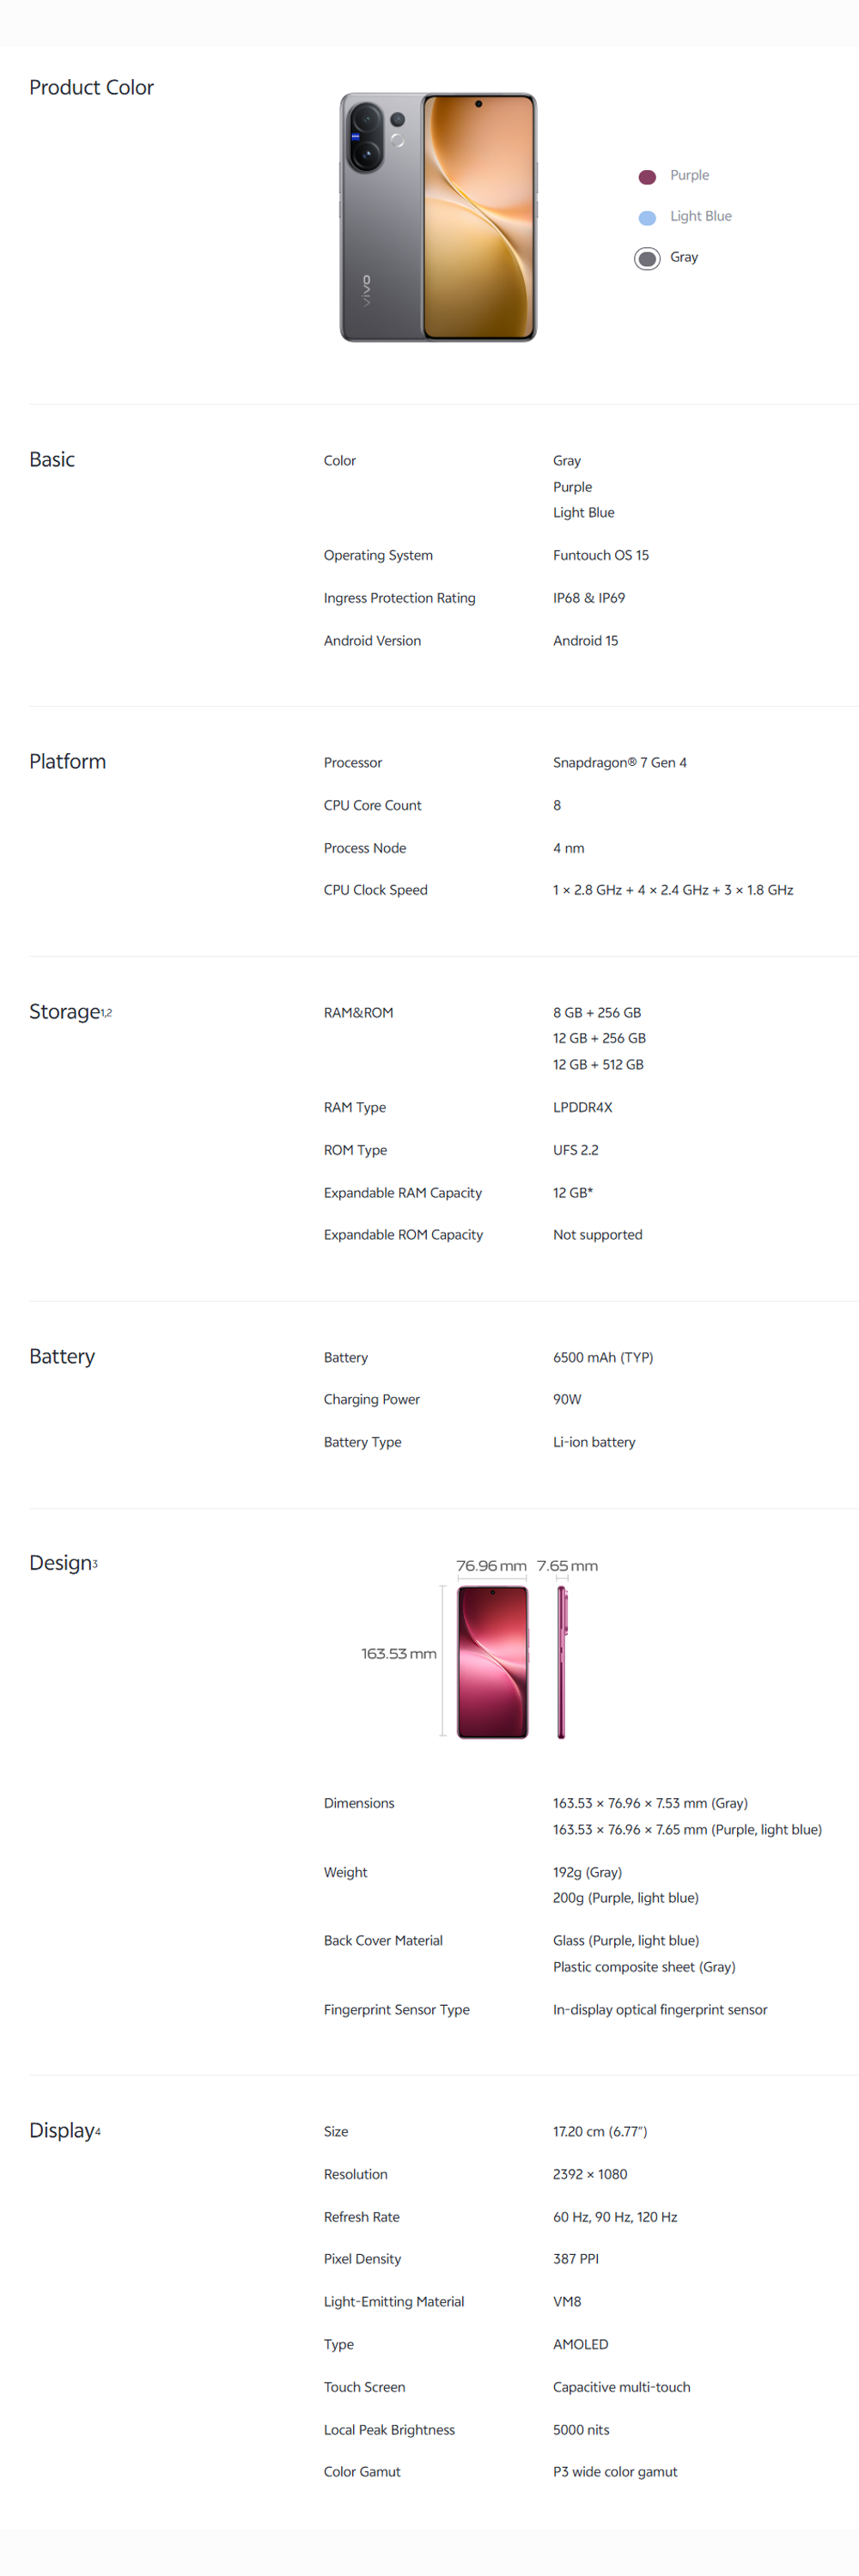This screenshot has width=859, height=2576.
Task: Click the Platform section heading
Action: click(x=67, y=762)
